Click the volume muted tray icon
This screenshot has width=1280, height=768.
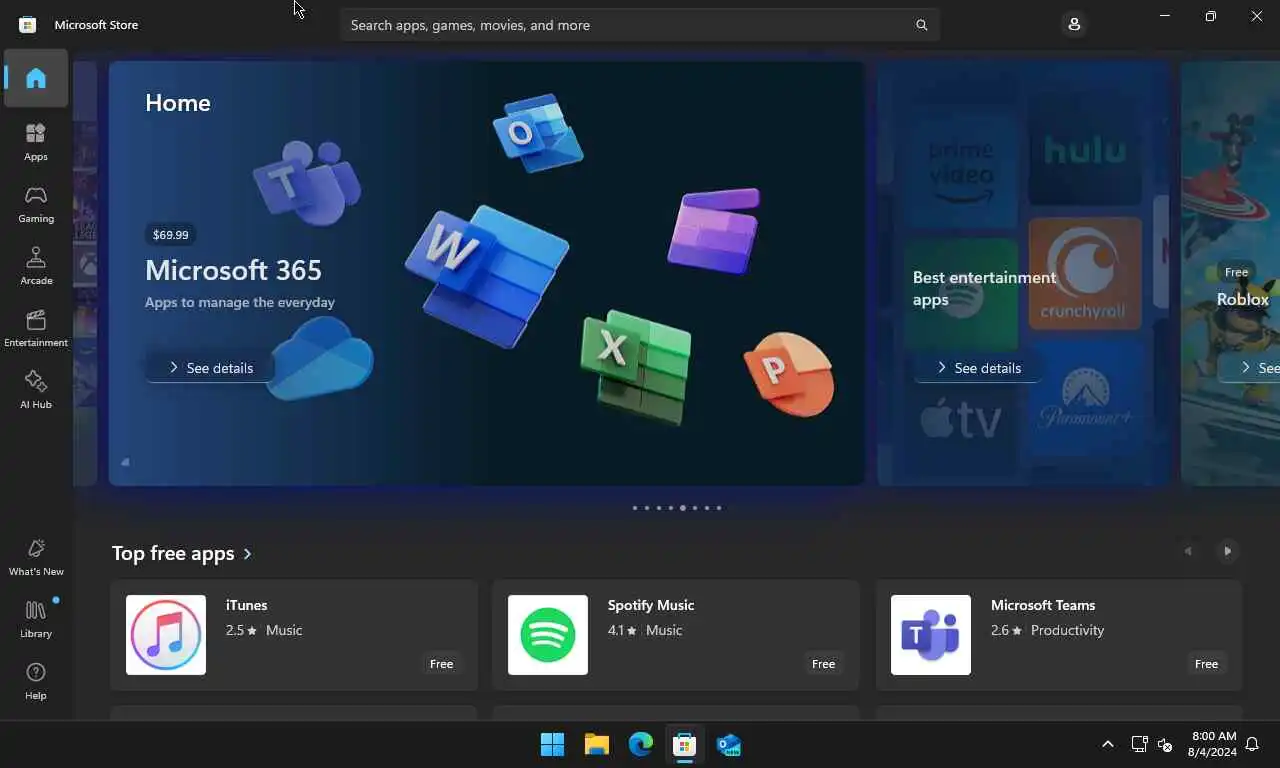(1165, 744)
